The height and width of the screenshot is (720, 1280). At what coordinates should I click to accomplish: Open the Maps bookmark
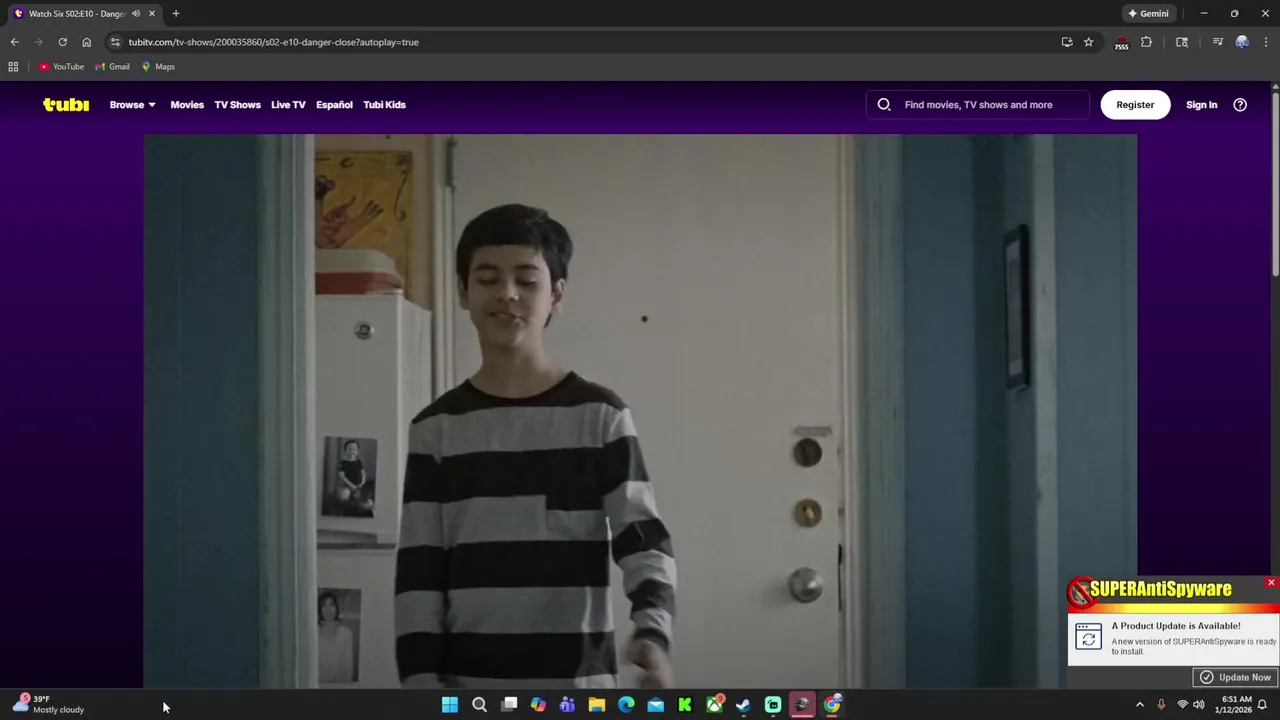(x=158, y=67)
